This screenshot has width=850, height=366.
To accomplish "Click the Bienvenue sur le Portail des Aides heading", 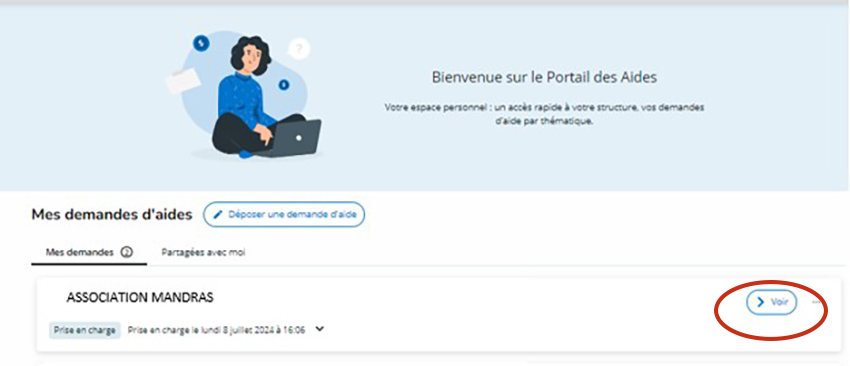I will tap(544, 78).
